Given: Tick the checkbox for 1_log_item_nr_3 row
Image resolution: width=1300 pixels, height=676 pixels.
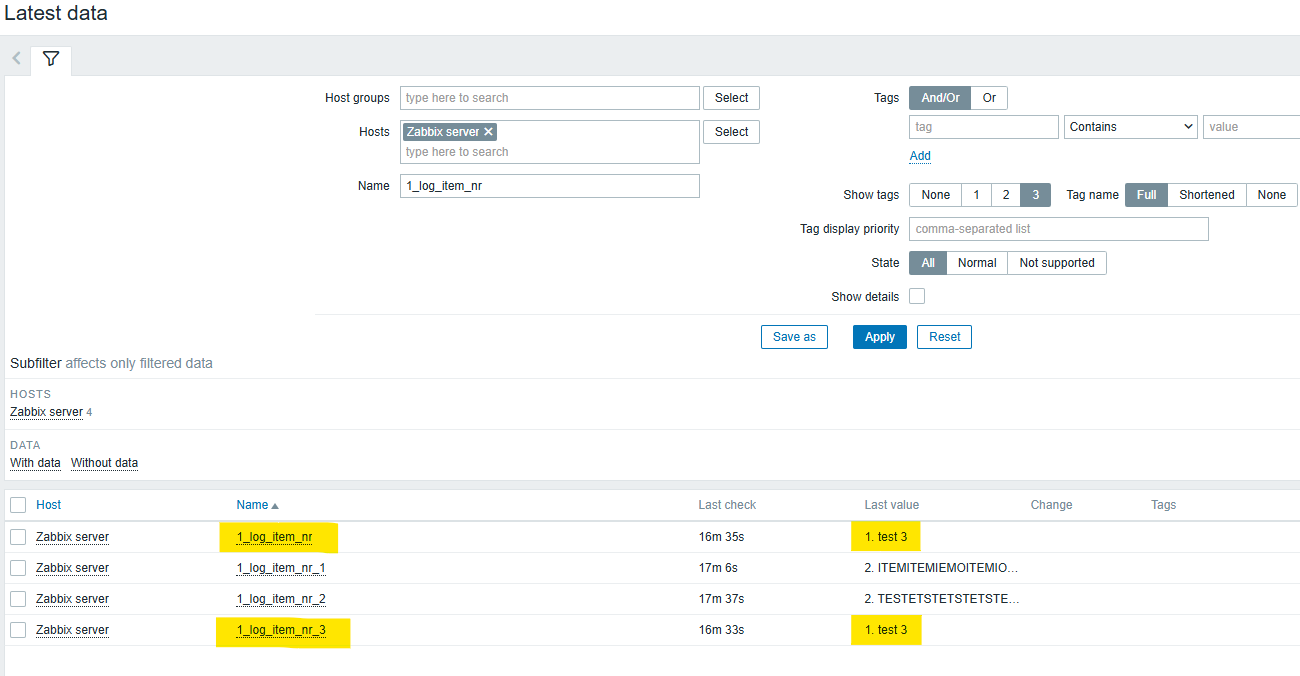Looking at the screenshot, I should pyautogui.click(x=18, y=630).
